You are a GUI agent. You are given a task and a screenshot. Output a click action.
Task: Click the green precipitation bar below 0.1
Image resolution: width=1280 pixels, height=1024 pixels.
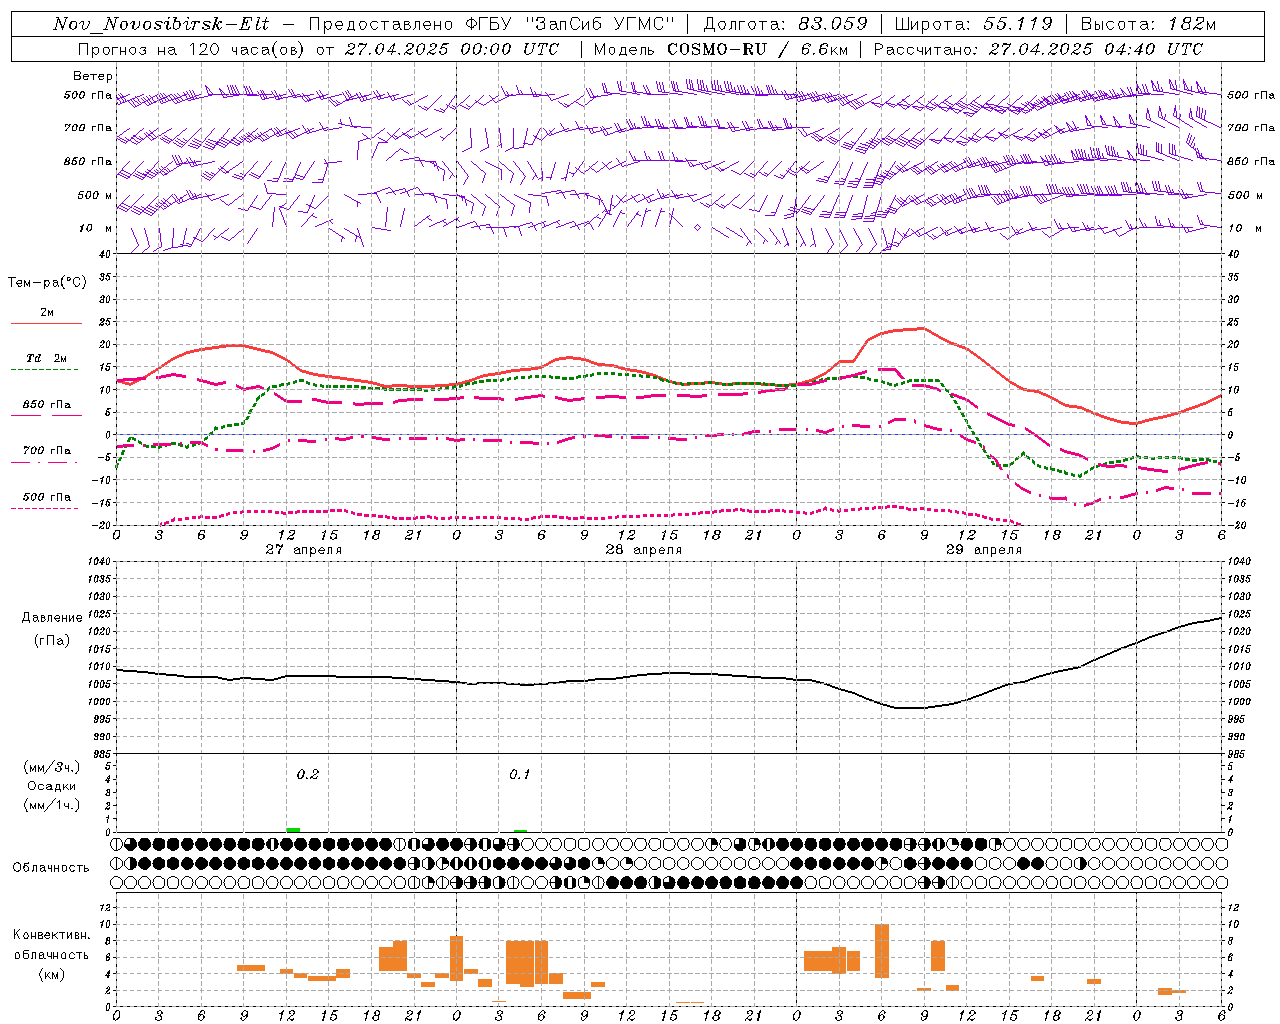[520, 831]
